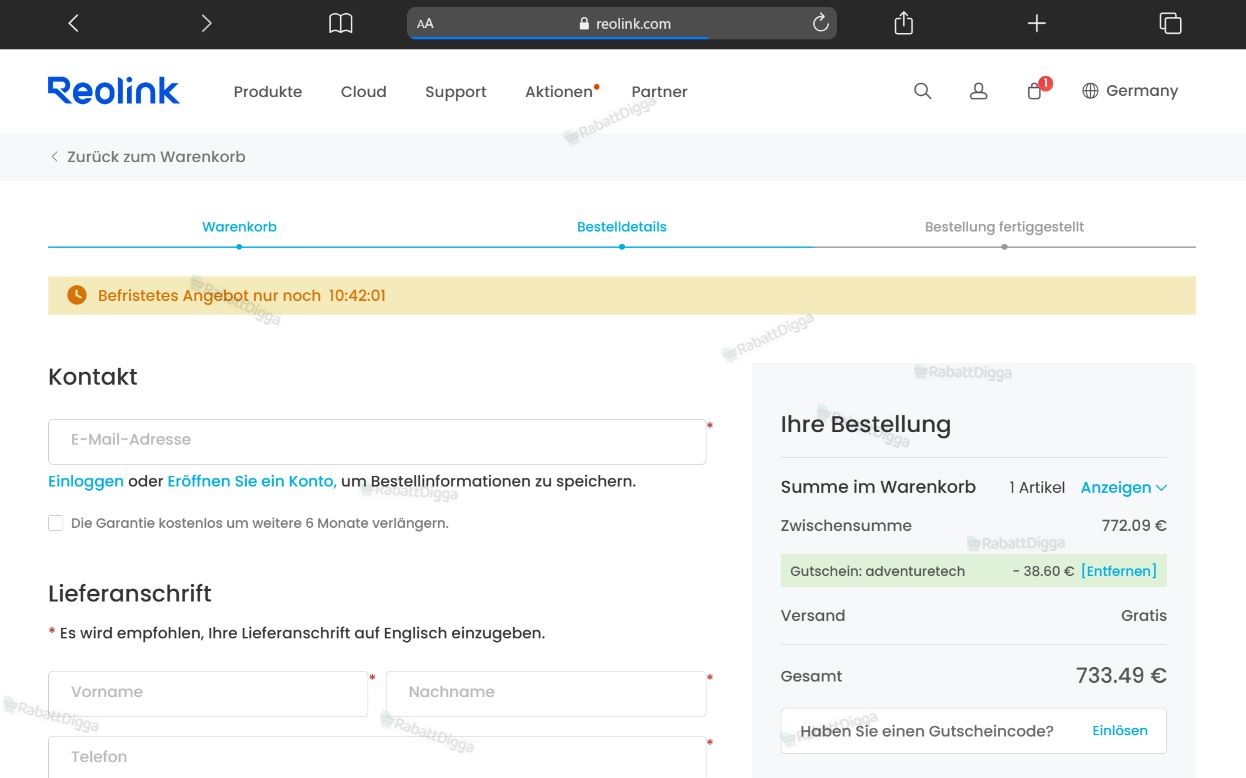This screenshot has height=778, width=1246.
Task: Go forward with Safari forward arrow
Action: (x=206, y=23)
